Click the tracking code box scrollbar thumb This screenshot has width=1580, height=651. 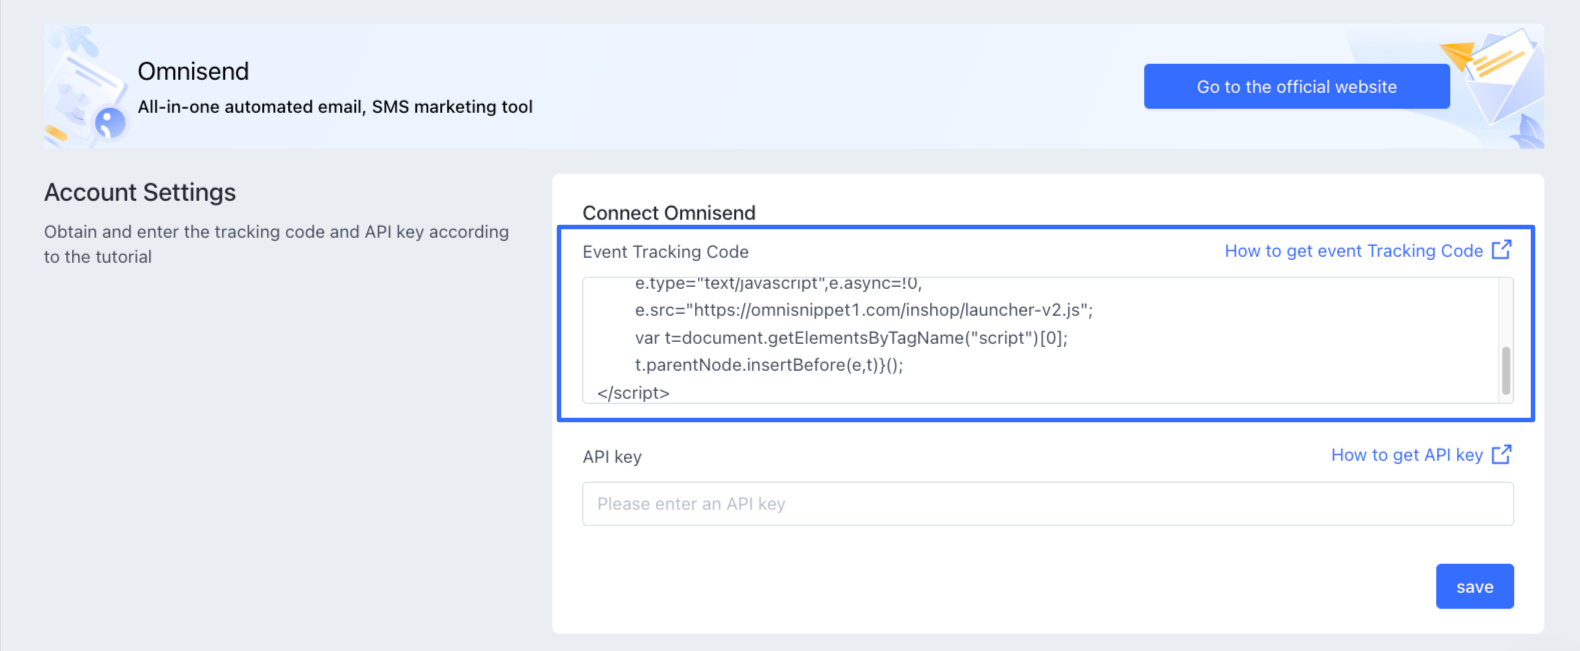tap(1505, 371)
